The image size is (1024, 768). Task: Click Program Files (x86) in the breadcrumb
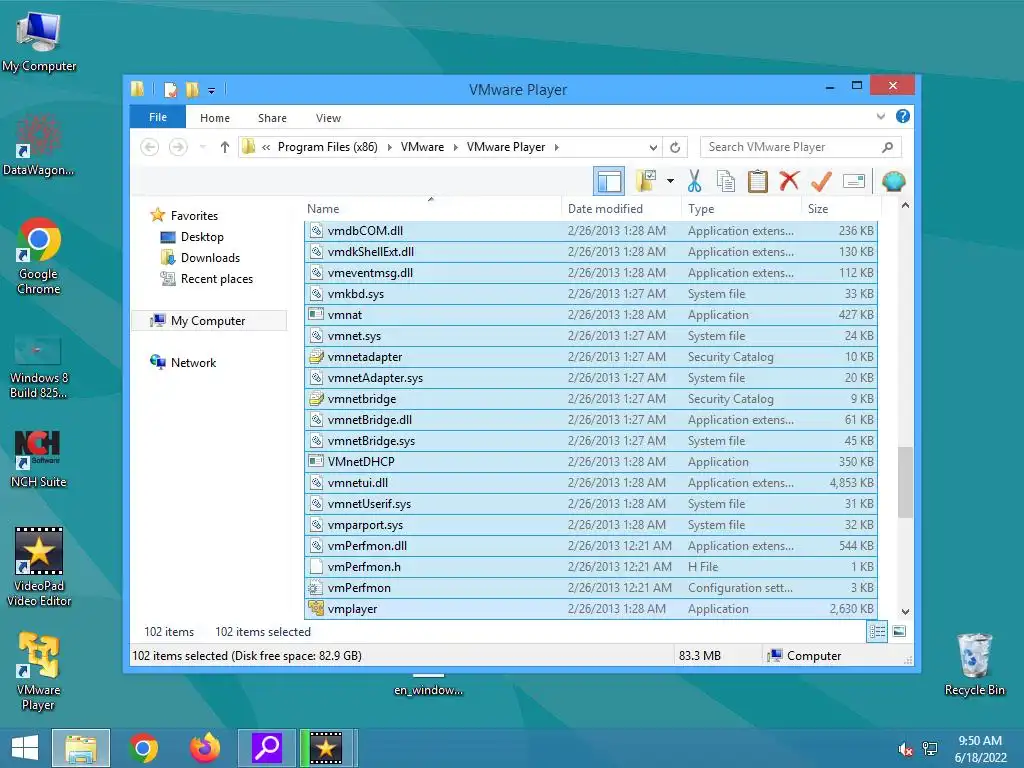(328, 147)
